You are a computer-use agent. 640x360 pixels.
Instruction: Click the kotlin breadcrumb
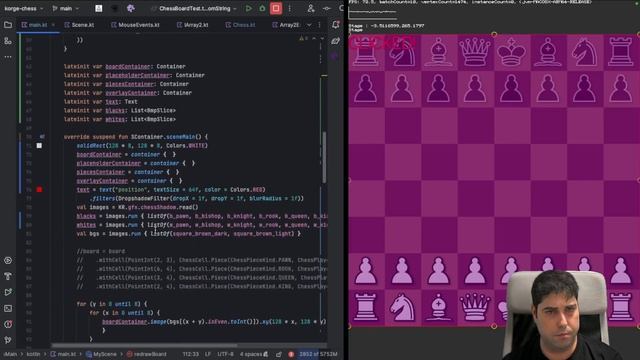pos(33,354)
